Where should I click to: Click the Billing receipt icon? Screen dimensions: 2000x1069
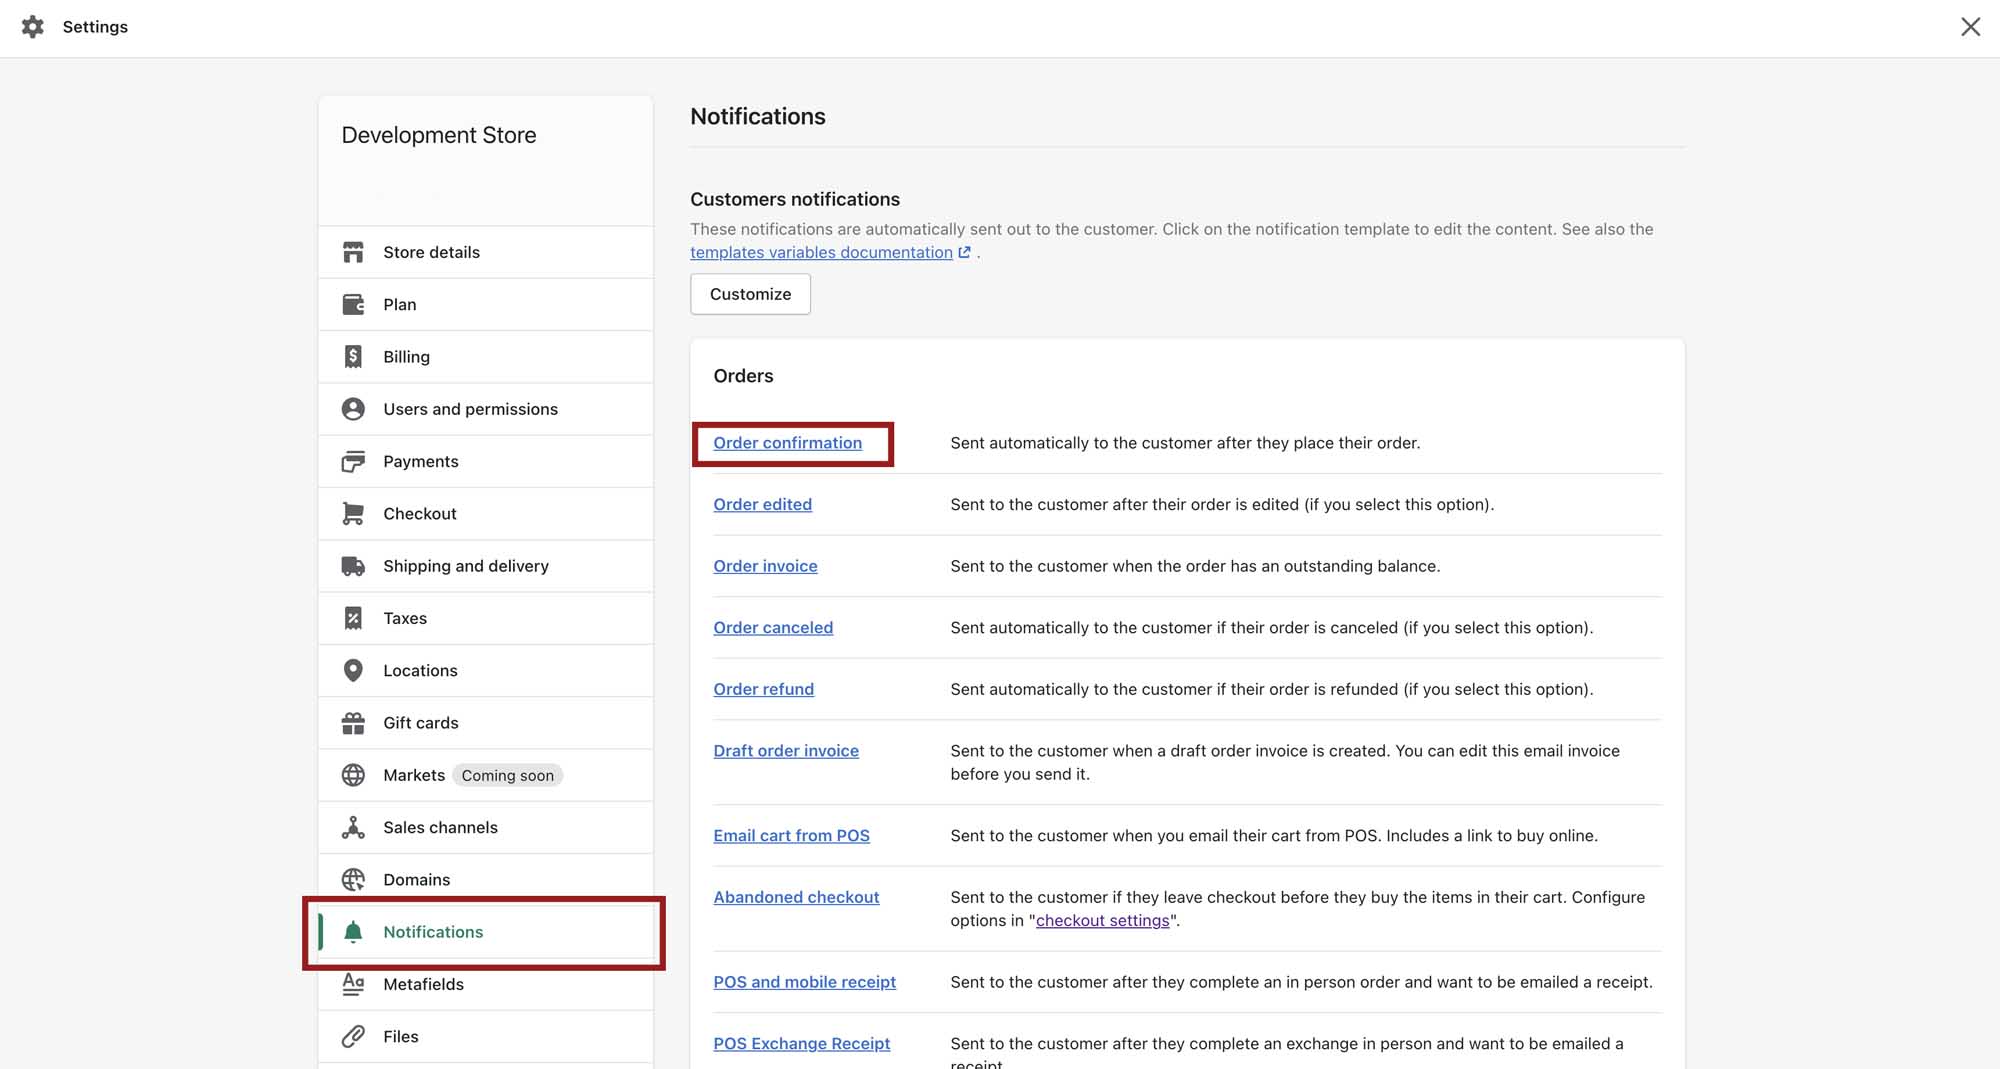pyautogui.click(x=353, y=357)
